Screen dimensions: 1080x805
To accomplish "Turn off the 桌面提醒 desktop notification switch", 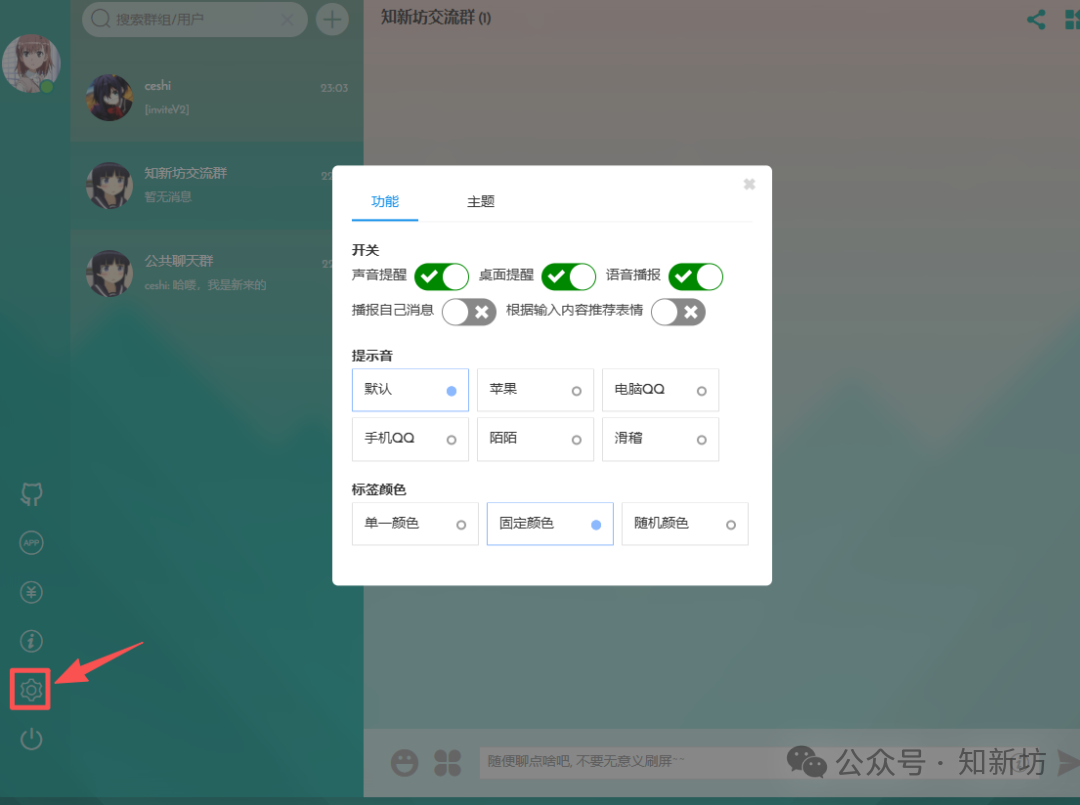I will [568, 276].
